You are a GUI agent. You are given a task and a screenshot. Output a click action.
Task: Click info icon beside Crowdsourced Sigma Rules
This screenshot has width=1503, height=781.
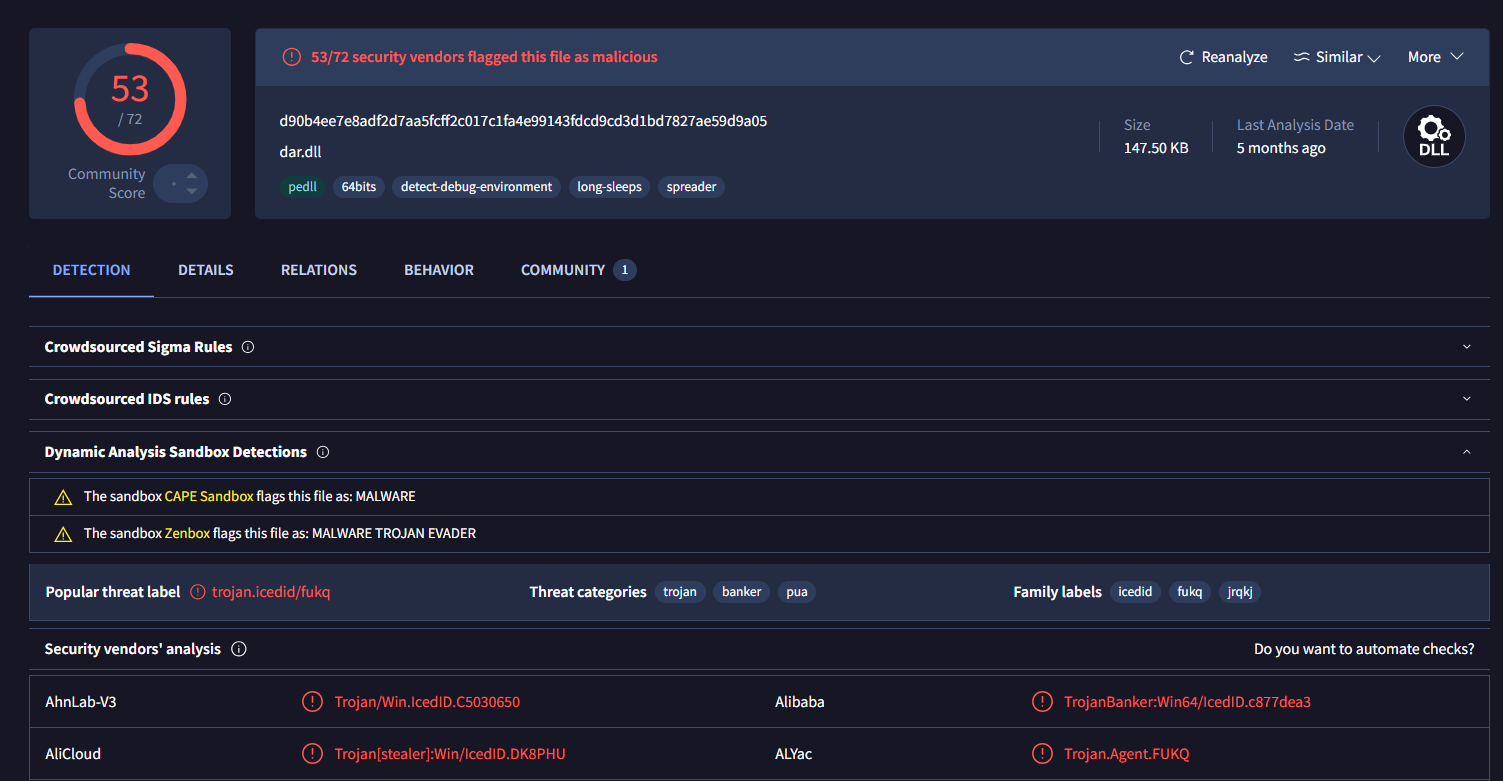pyautogui.click(x=248, y=347)
